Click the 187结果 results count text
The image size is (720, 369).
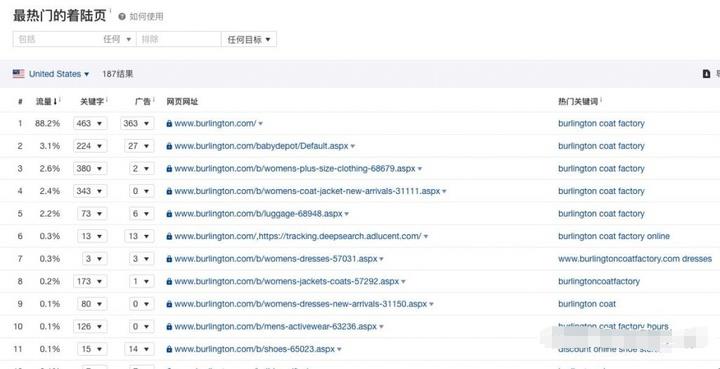pos(118,74)
